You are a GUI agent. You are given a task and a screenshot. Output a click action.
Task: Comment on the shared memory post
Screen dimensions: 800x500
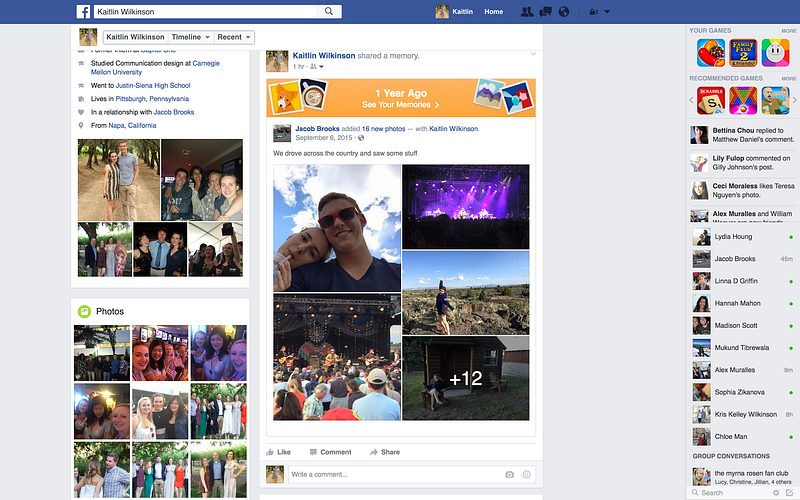331,452
